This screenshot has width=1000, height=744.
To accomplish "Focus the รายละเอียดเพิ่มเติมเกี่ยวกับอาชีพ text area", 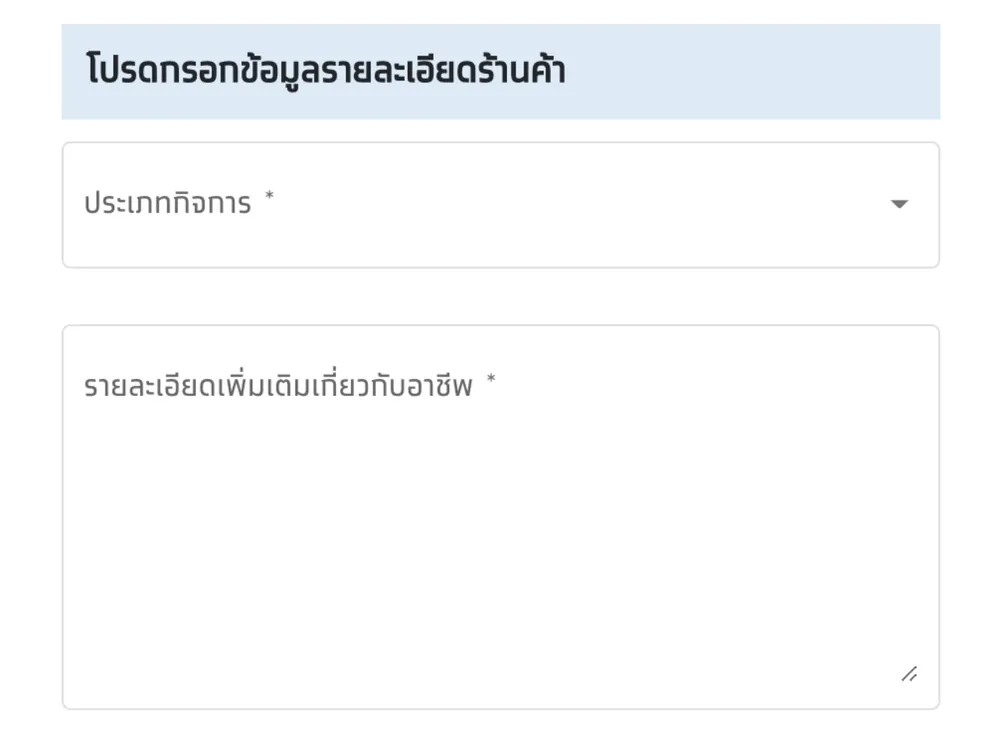I will click(x=501, y=517).
